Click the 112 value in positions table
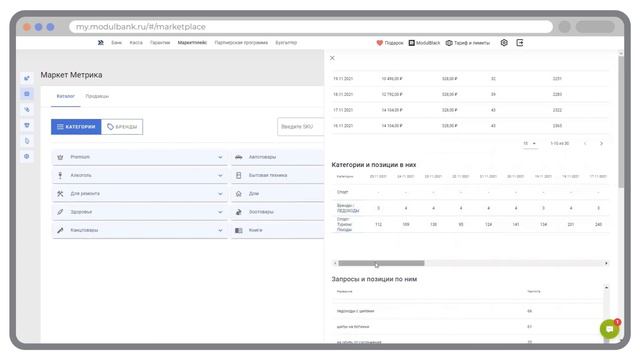Screen dimensions: 640x360 click(378, 224)
